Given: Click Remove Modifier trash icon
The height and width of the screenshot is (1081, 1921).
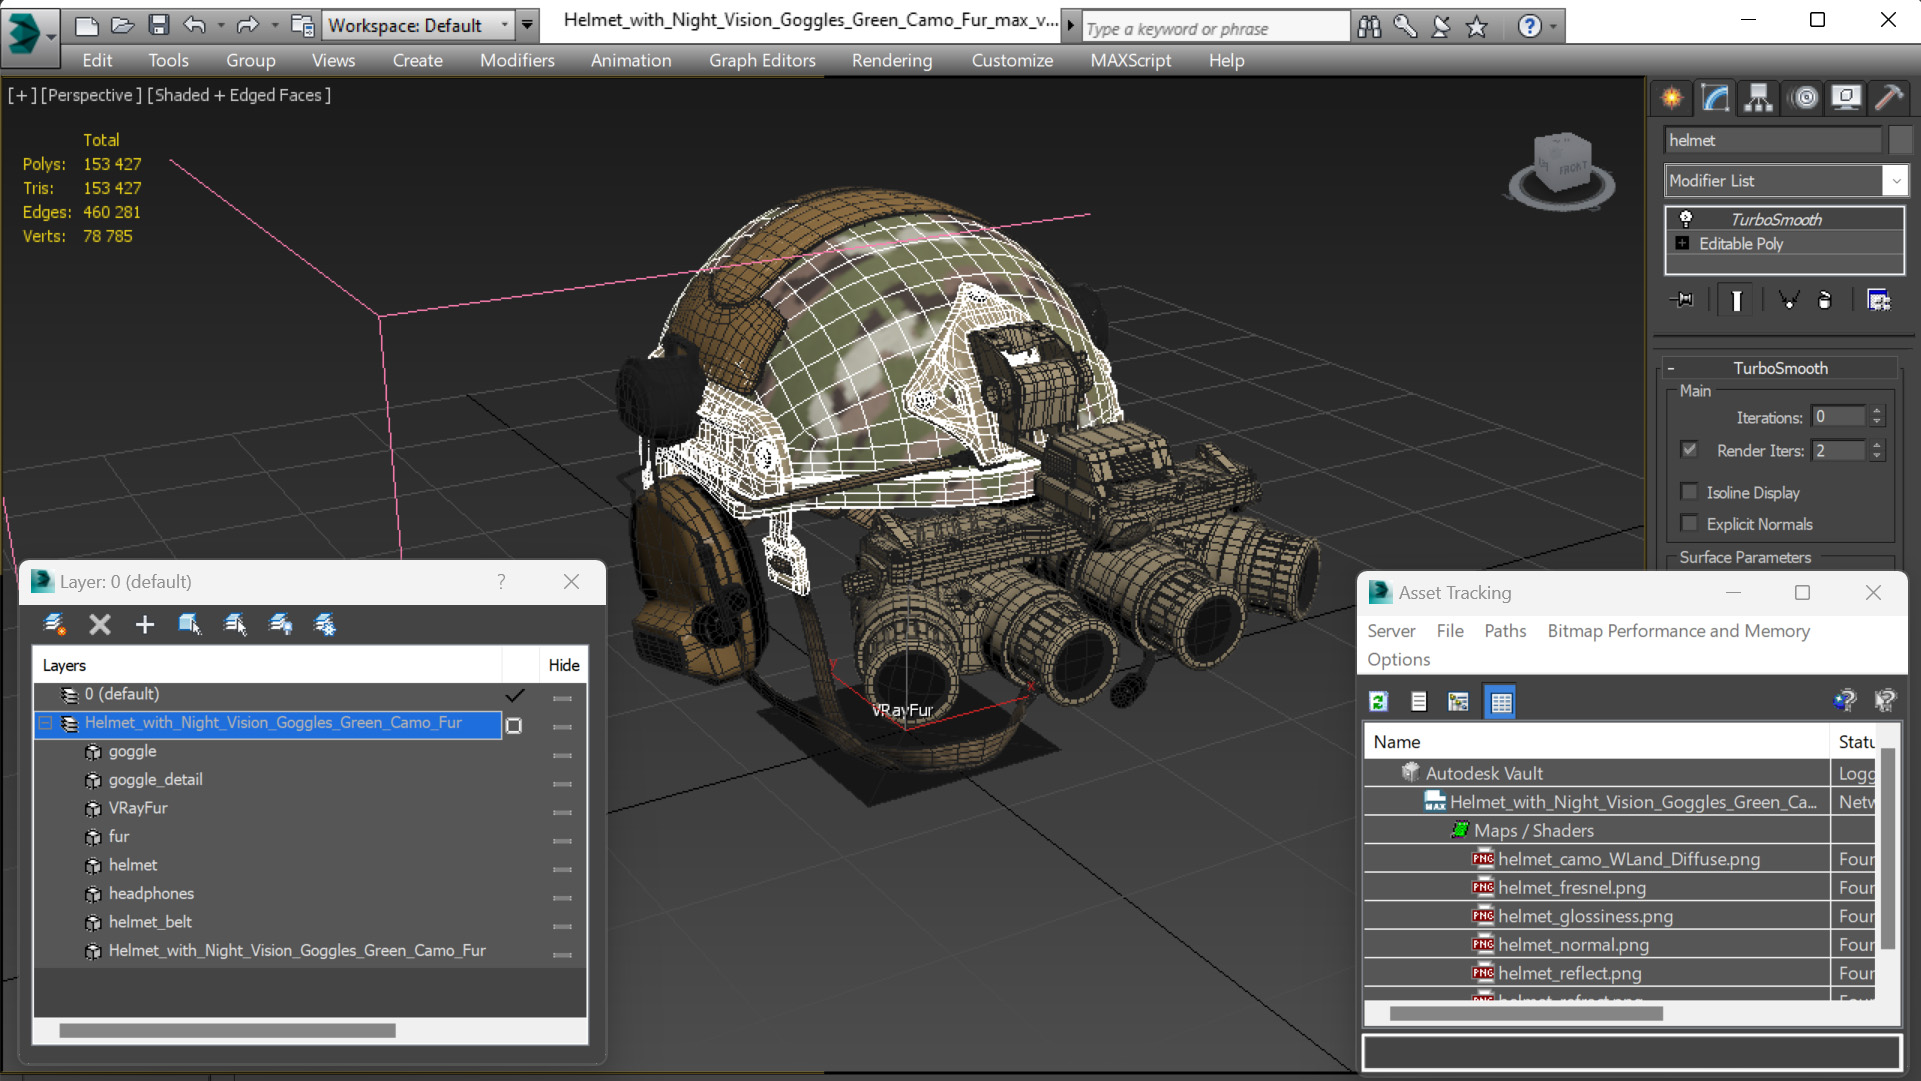Looking at the screenshot, I should [x=1824, y=300].
